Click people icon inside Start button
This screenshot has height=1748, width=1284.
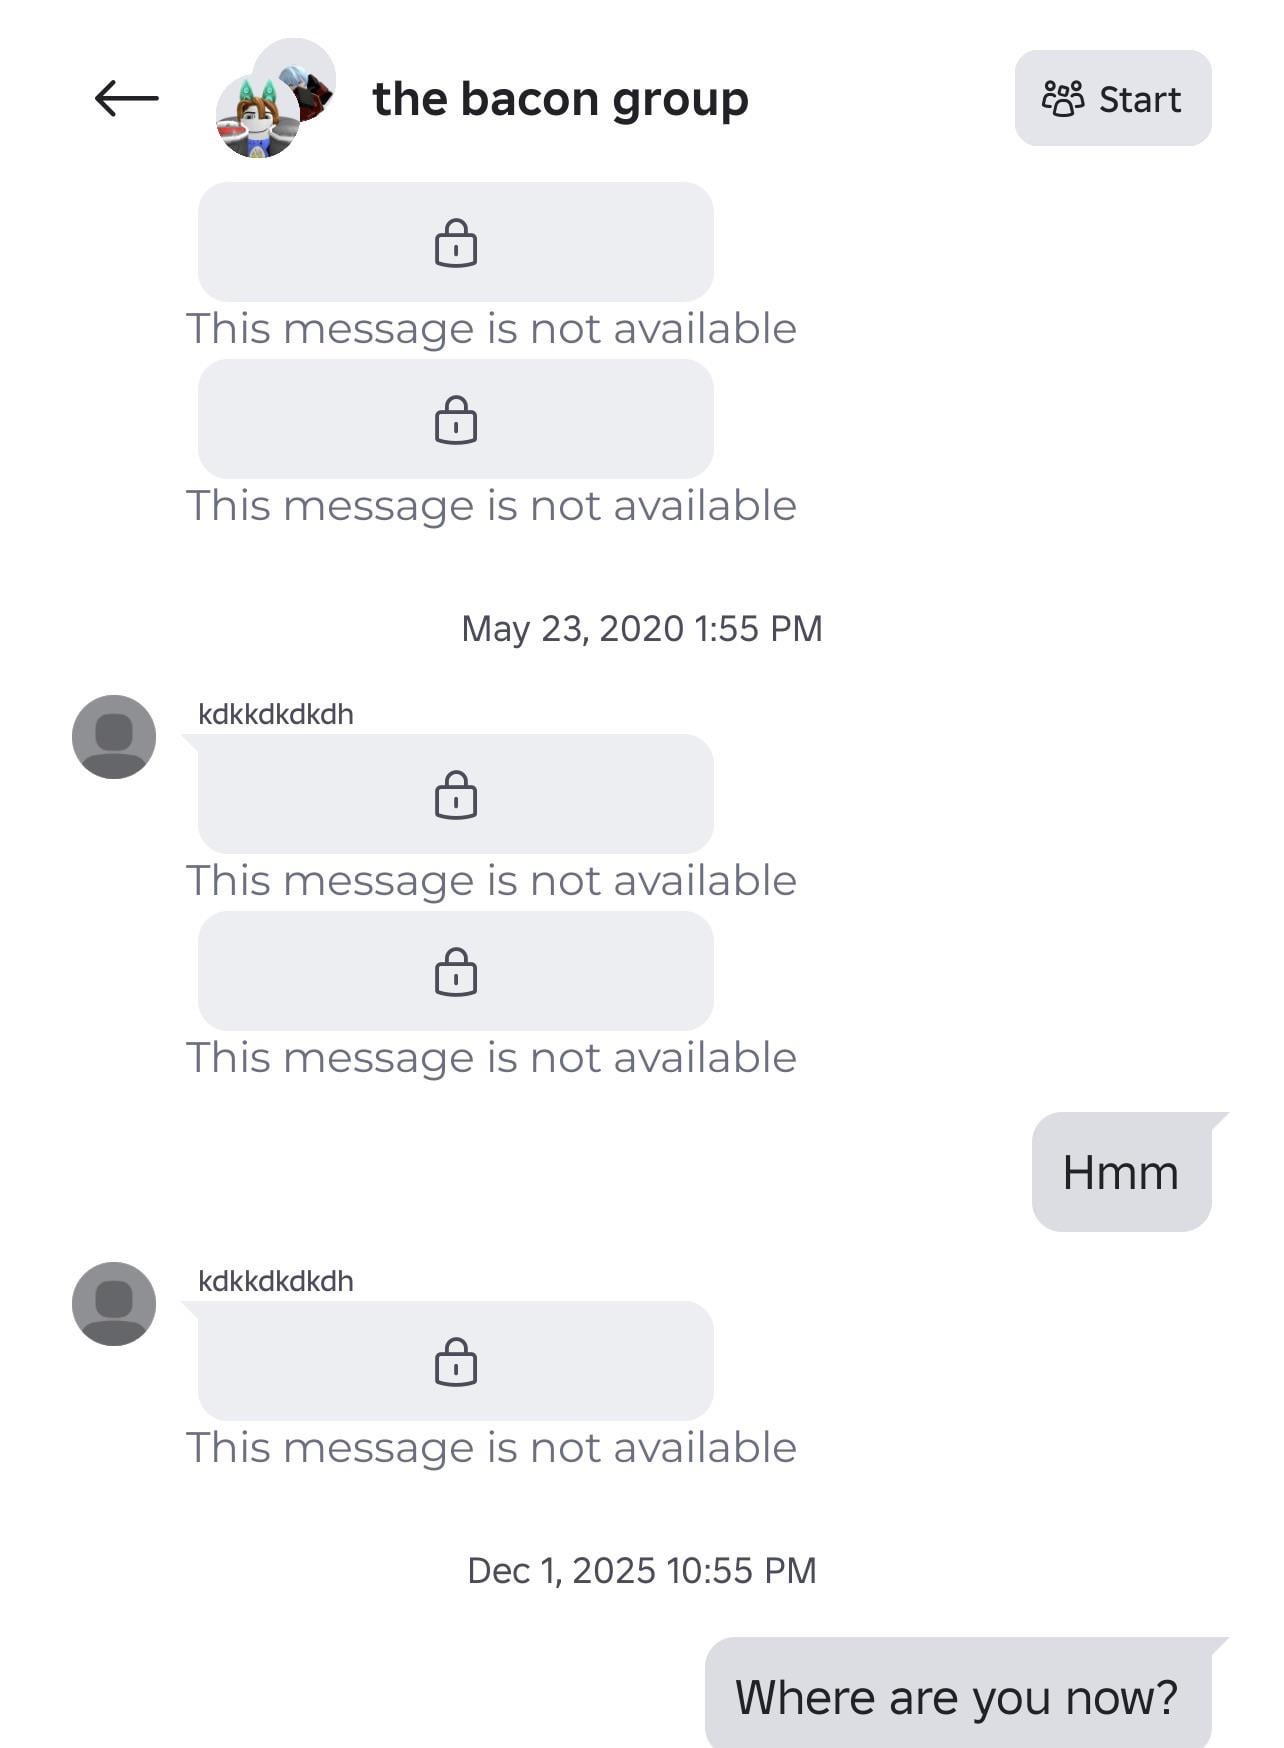click(1063, 99)
